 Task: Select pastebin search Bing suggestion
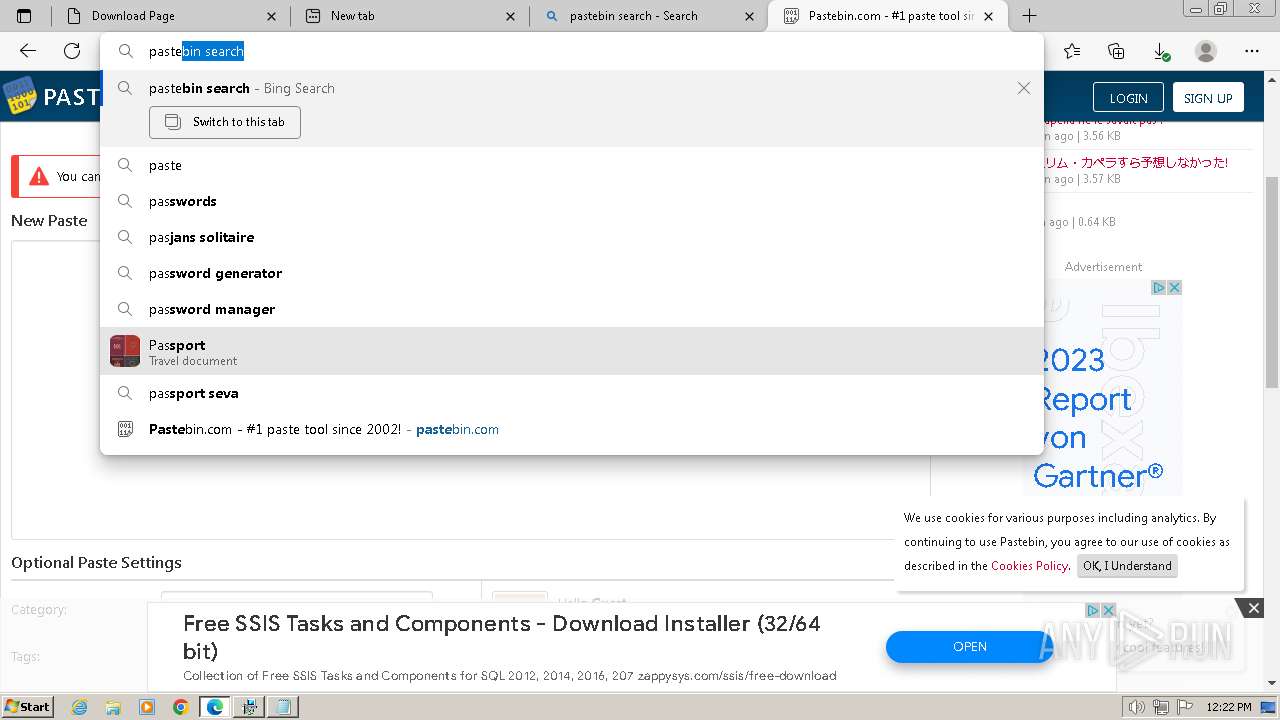[x=571, y=88]
